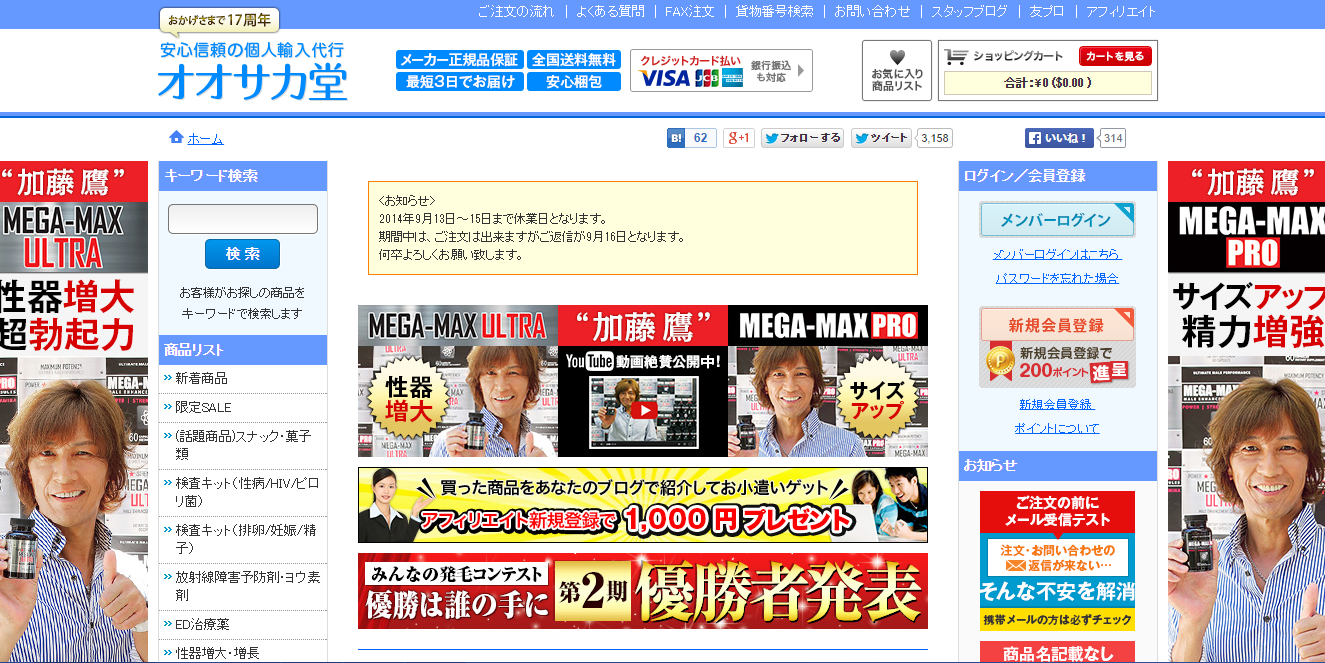Viewport: 1325px width, 663px height.
Task: Open 貨物番号検索 in the top menu
Action: pyautogui.click(x=774, y=12)
